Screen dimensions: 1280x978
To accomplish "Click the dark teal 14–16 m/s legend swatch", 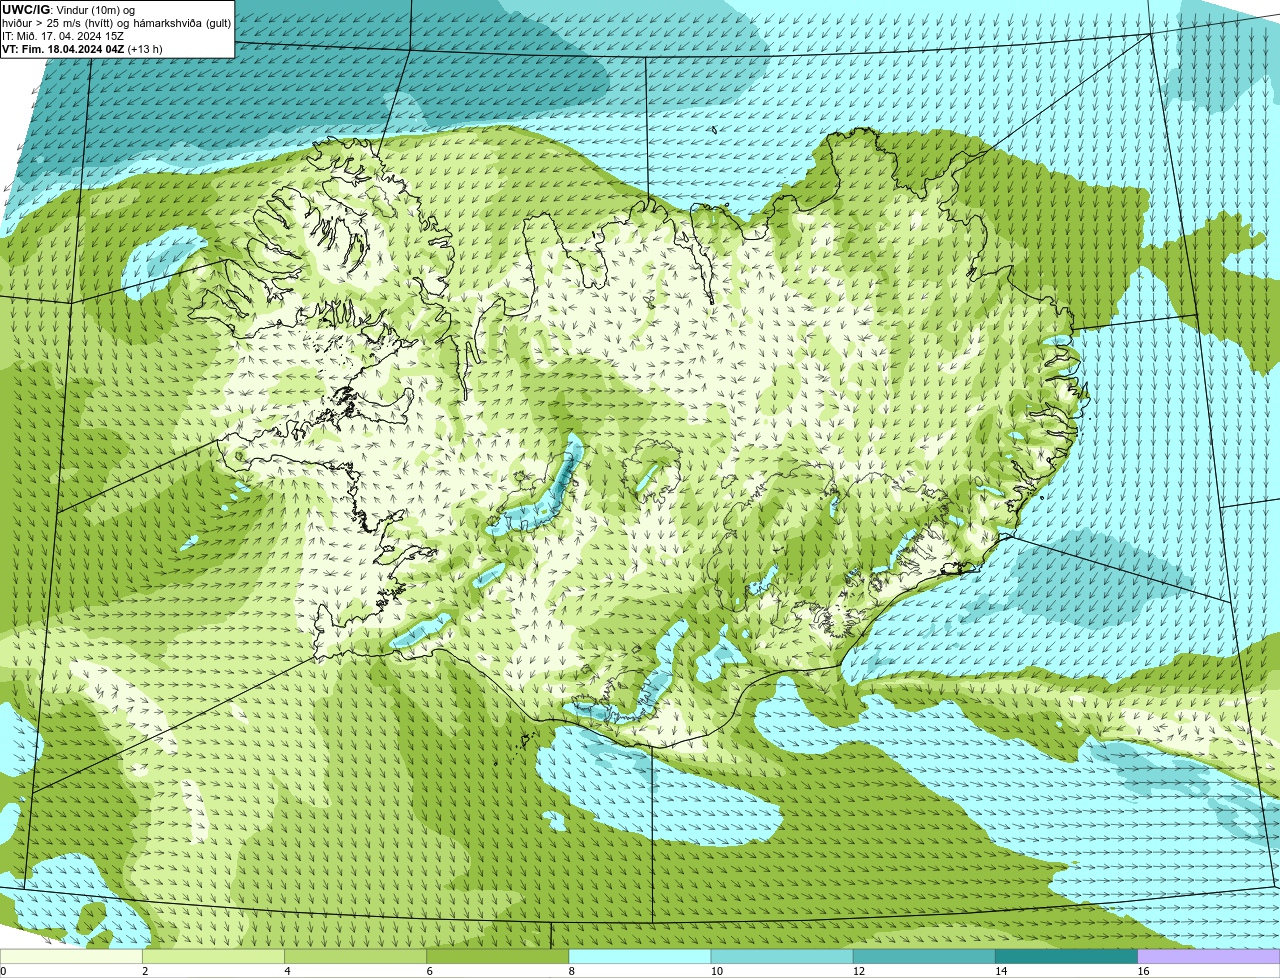I will coord(1066,956).
